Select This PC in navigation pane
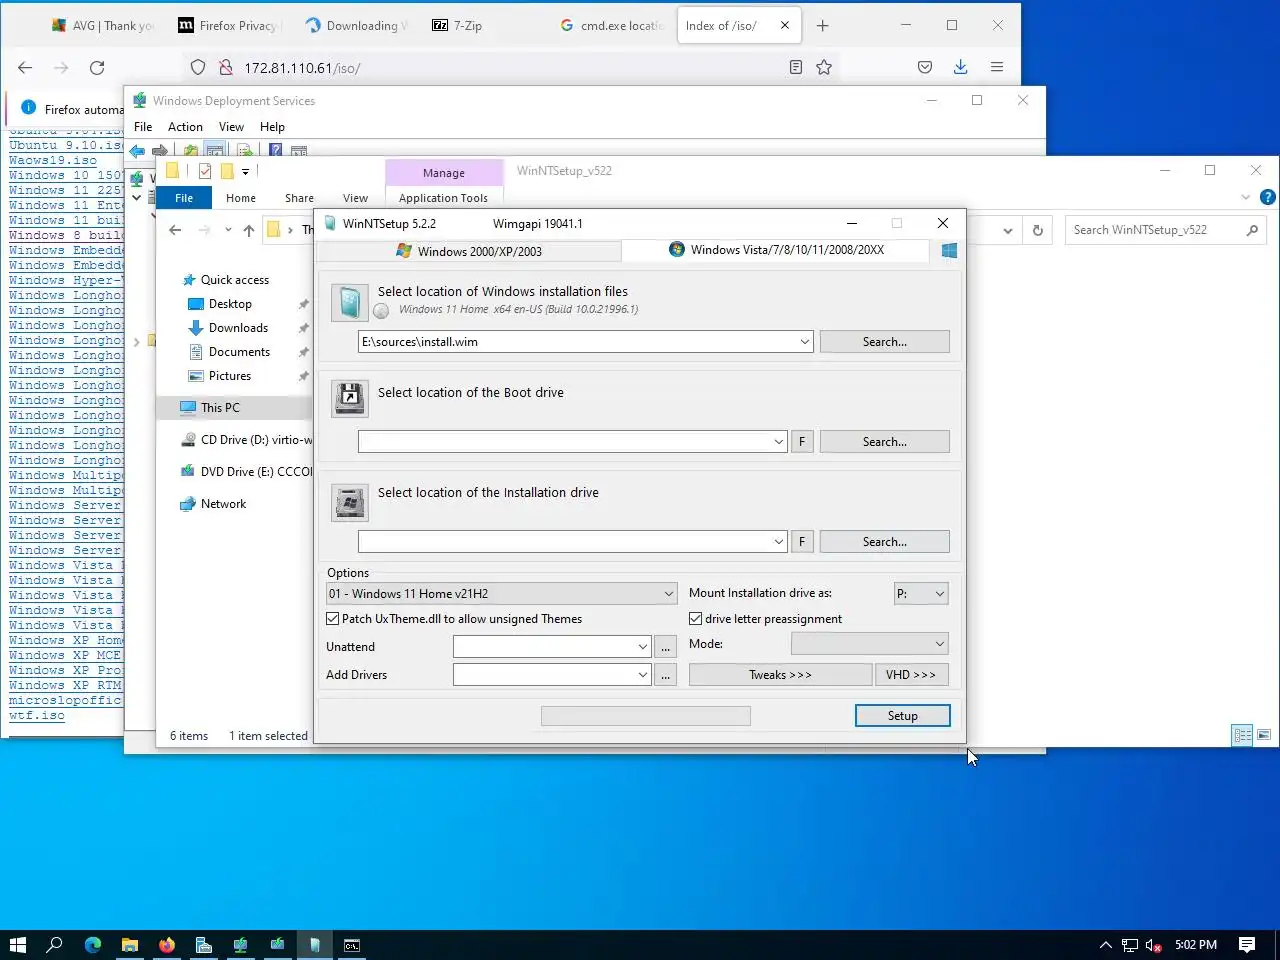Screen dimensions: 1280x960 pyautogui.click(x=220, y=408)
